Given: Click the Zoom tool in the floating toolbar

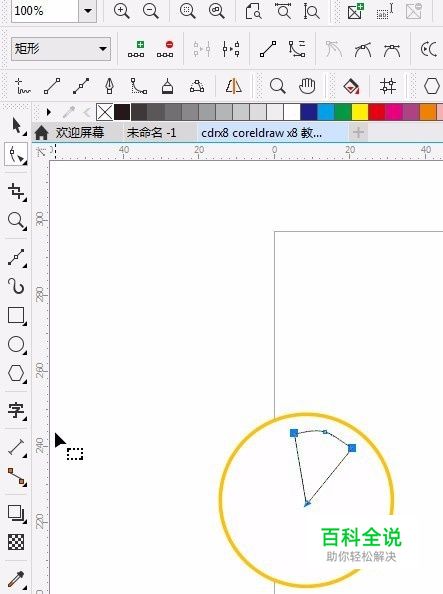Looking at the screenshot, I should click(x=277, y=86).
